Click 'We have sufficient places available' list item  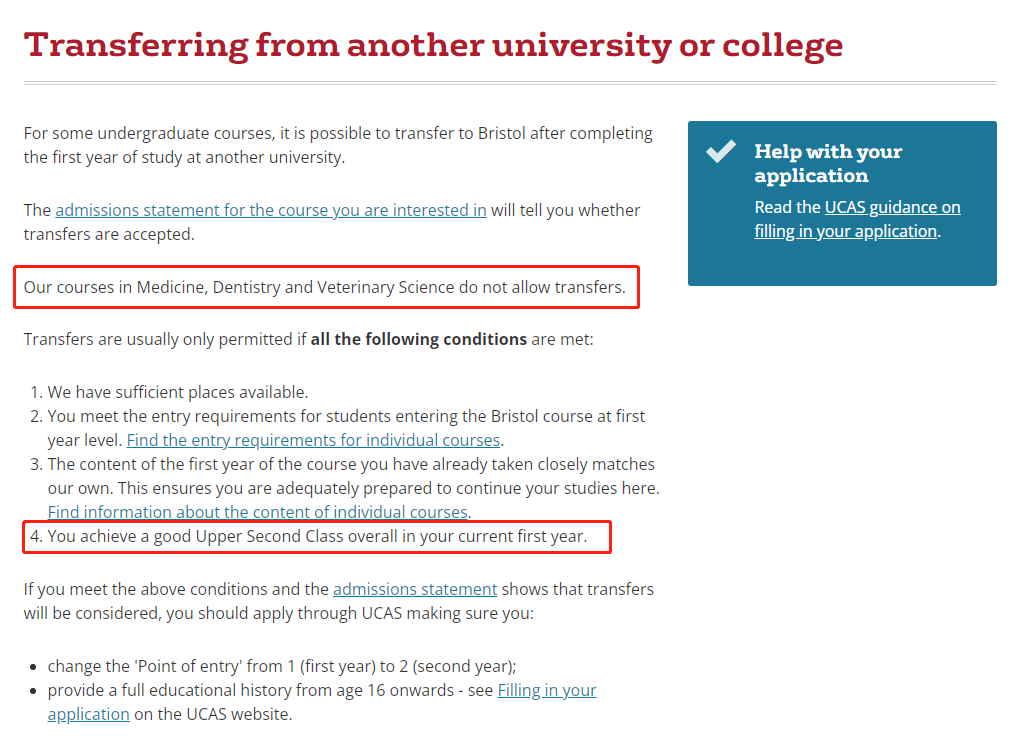(178, 392)
